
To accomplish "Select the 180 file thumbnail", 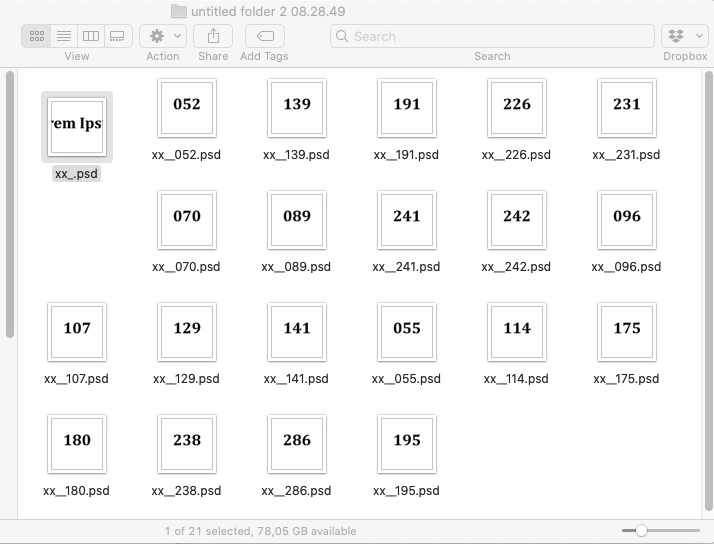I will click(77, 444).
